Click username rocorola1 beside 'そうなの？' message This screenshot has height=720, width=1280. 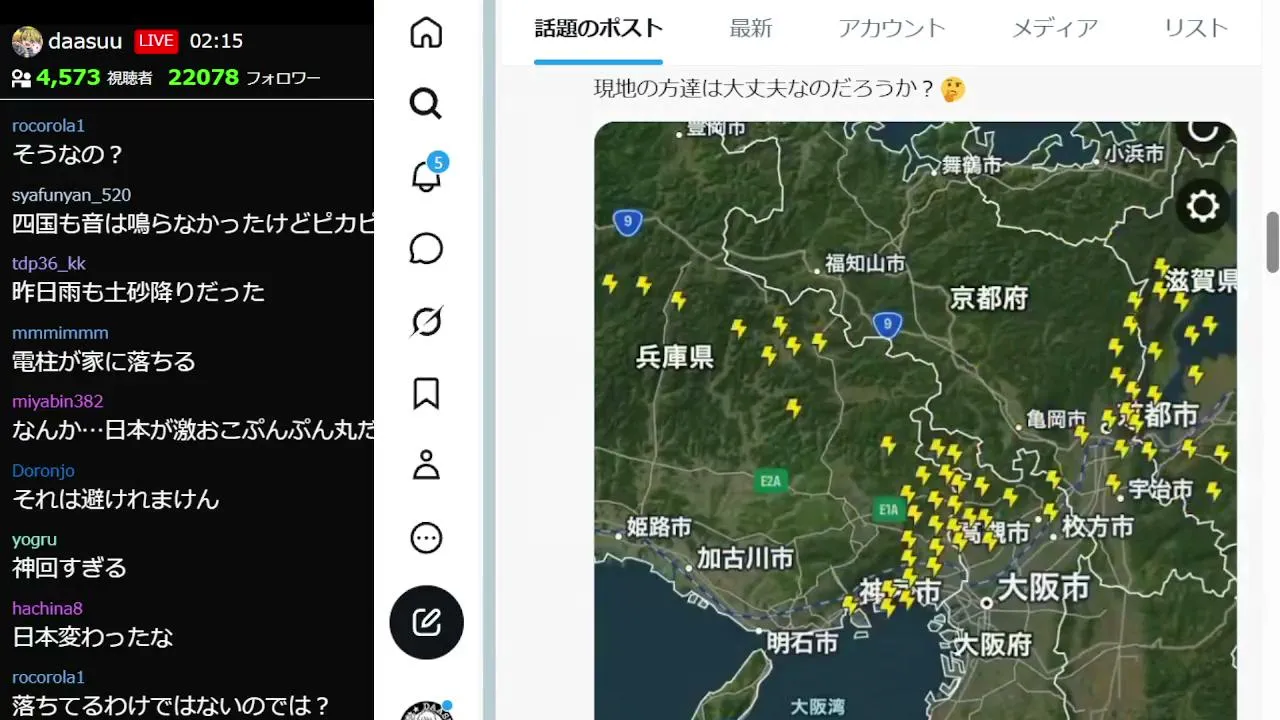(x=48, y=126)
